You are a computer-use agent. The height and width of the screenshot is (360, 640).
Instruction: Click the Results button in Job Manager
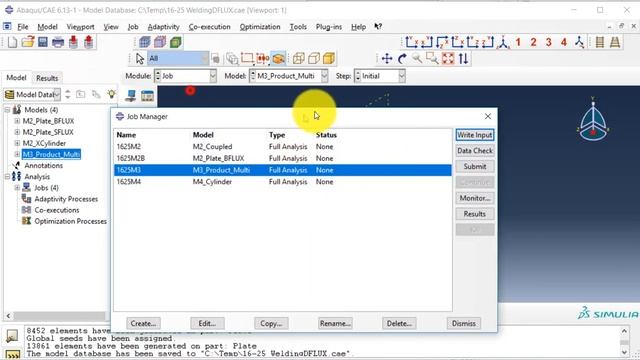(x=475, y=214)
